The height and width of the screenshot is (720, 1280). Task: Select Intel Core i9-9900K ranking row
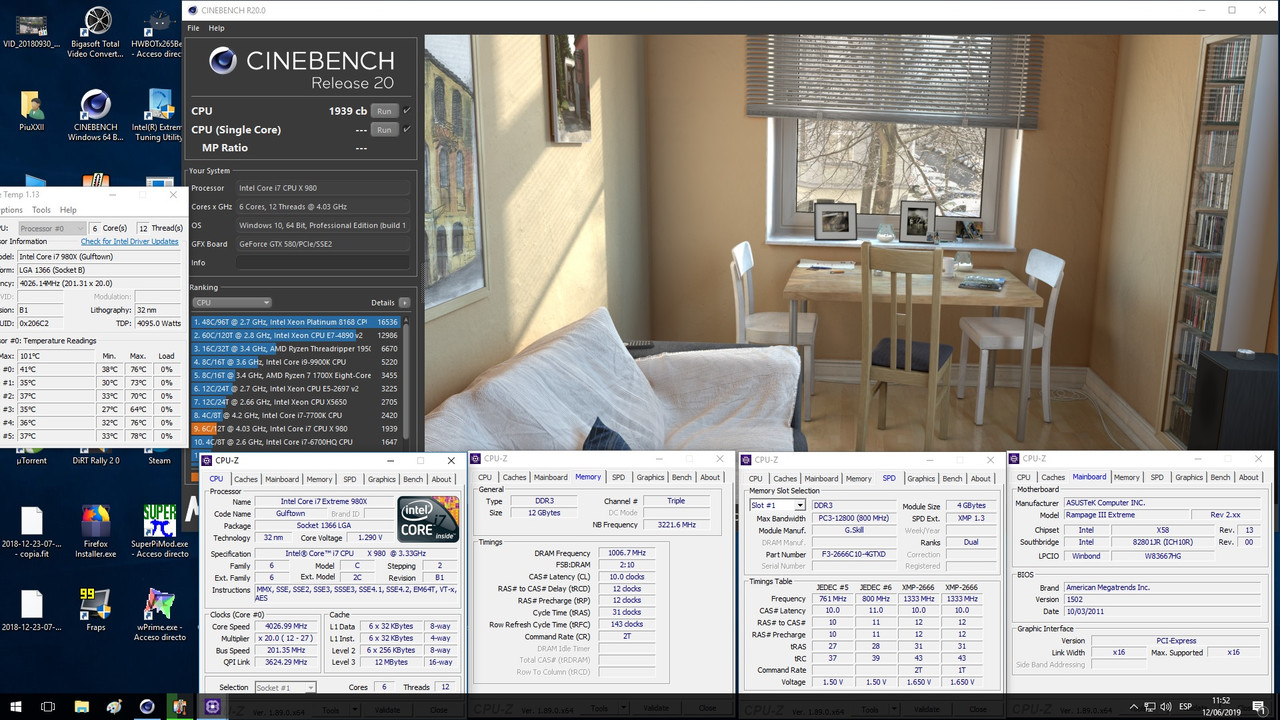(x=295, y=362)
